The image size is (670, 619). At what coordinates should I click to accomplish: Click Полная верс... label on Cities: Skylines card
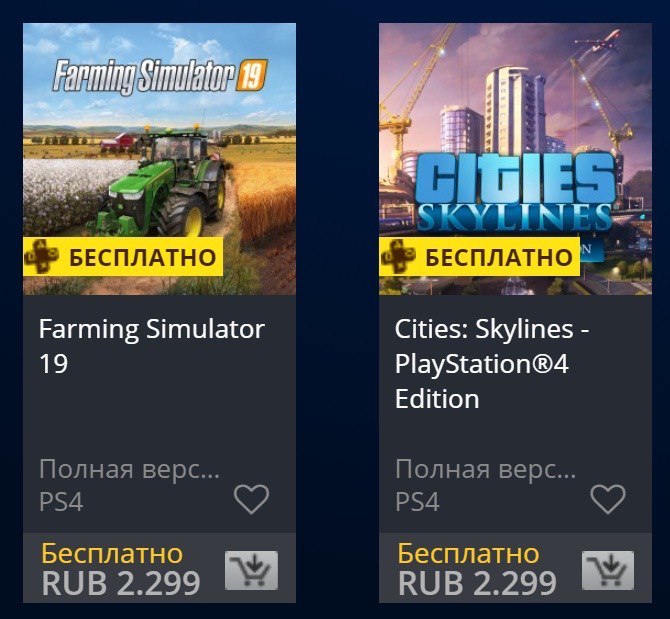click(486, 469)
